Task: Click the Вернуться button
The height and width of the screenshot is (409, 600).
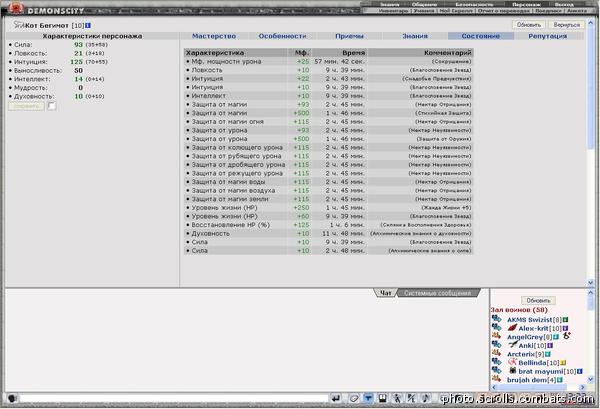Action: click(x=566, y=25)
